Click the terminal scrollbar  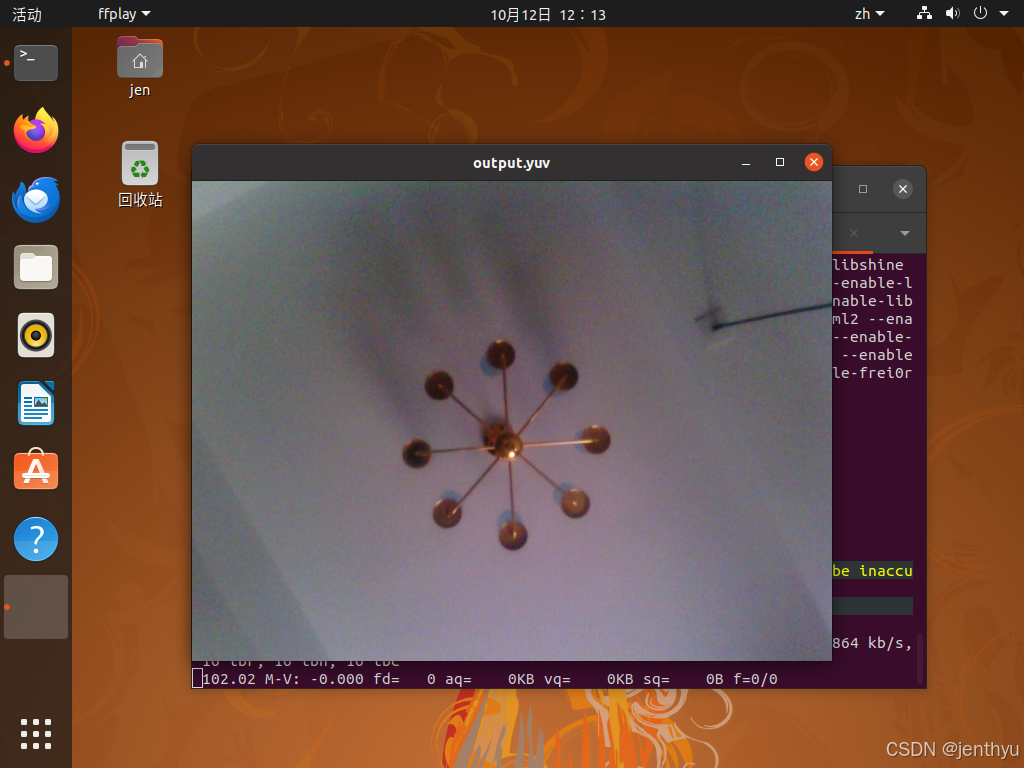920,659
